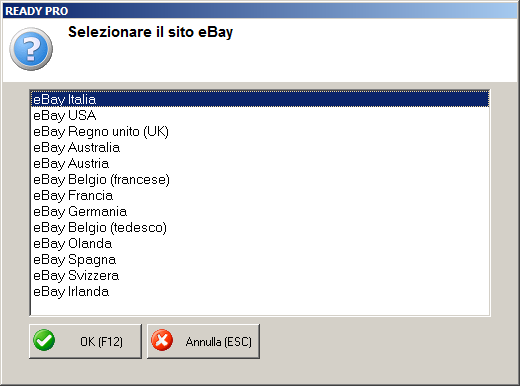Image resolution: width=520 pixels, height=386 pixels.
Task: Pick eBay Svizzera in the list
Action: 260,275
